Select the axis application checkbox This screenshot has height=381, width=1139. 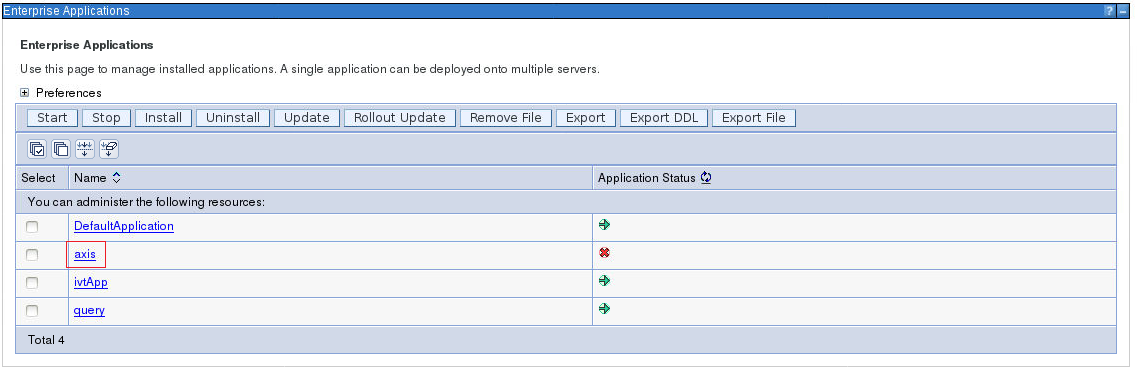point(32,255)
